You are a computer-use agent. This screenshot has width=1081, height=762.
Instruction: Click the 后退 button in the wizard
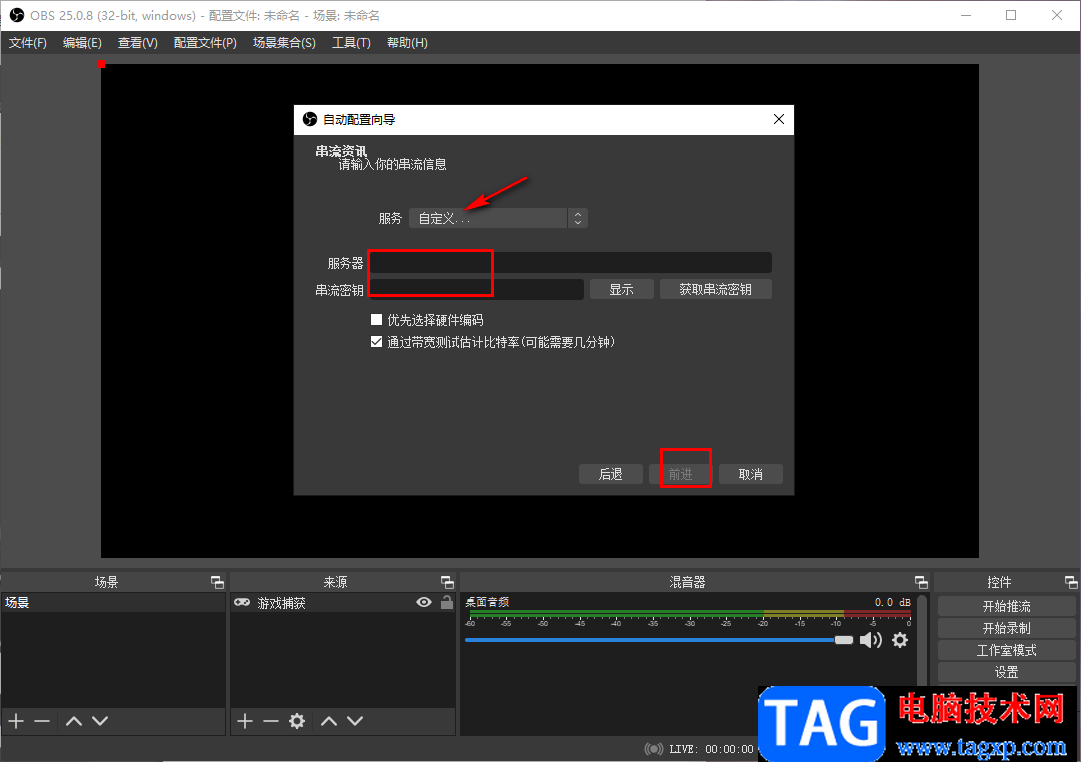point(611,474)
